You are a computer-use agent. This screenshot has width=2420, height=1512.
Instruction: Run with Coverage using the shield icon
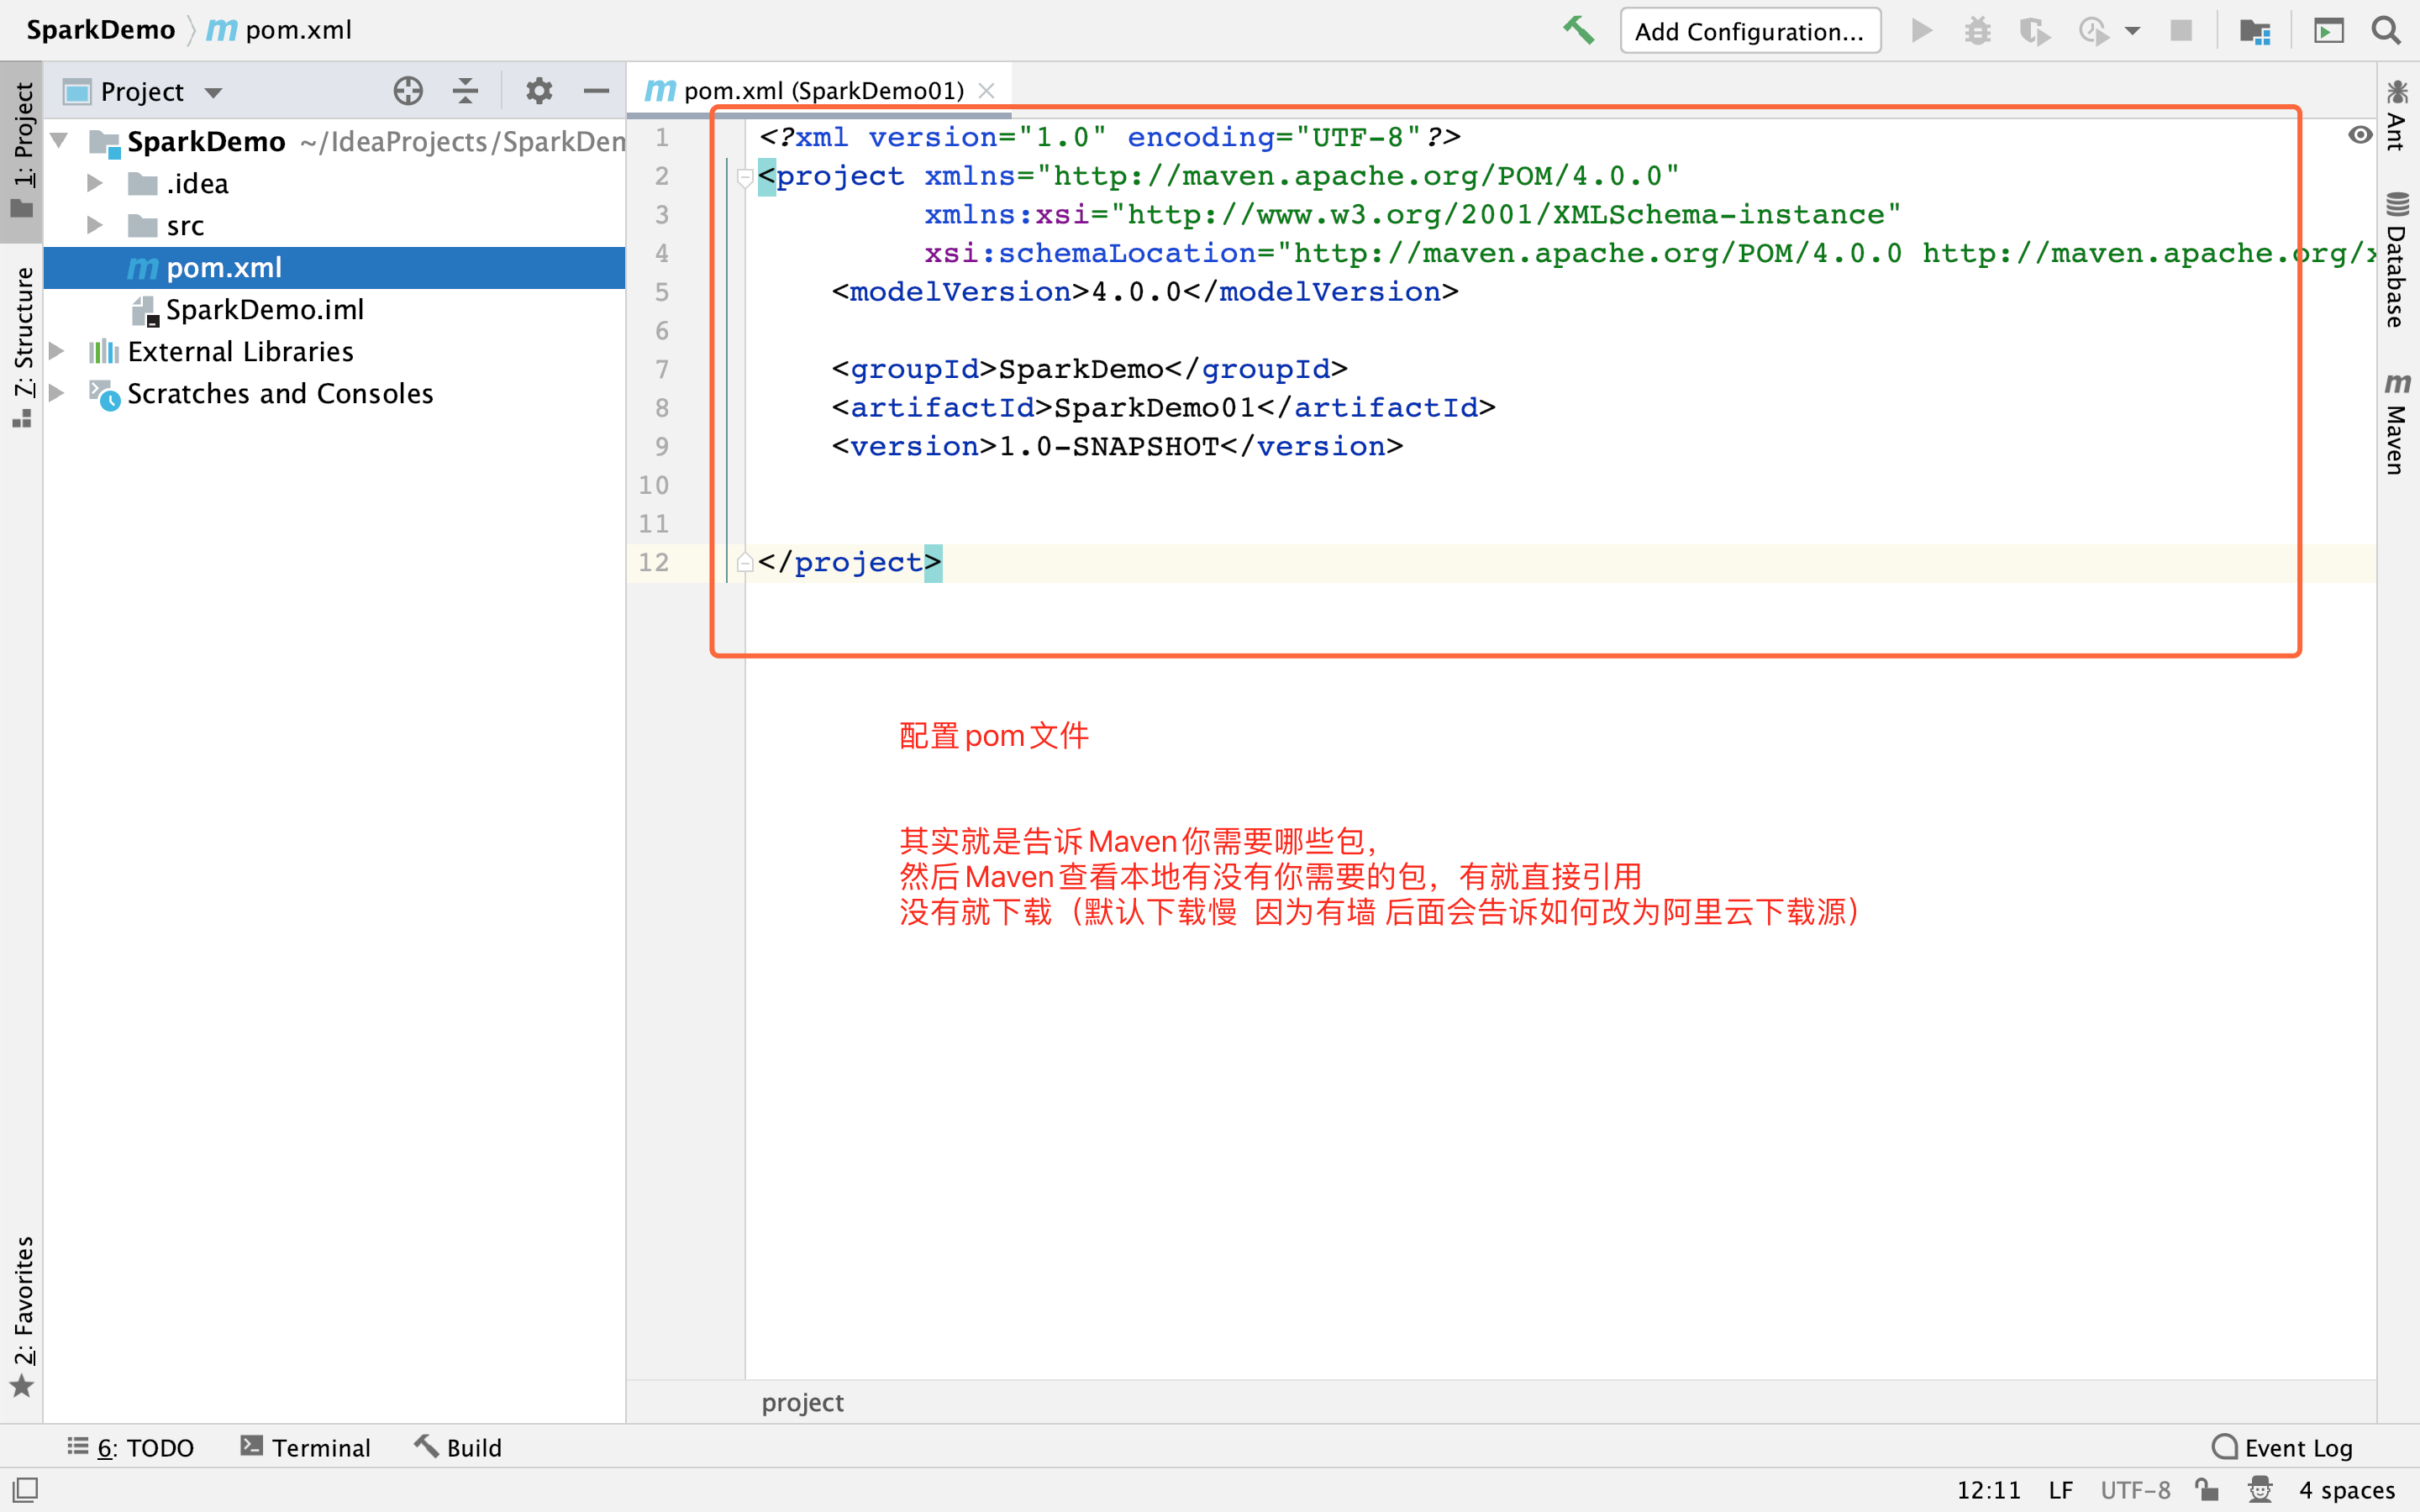pyautogui.click(x=2036, y=30)
